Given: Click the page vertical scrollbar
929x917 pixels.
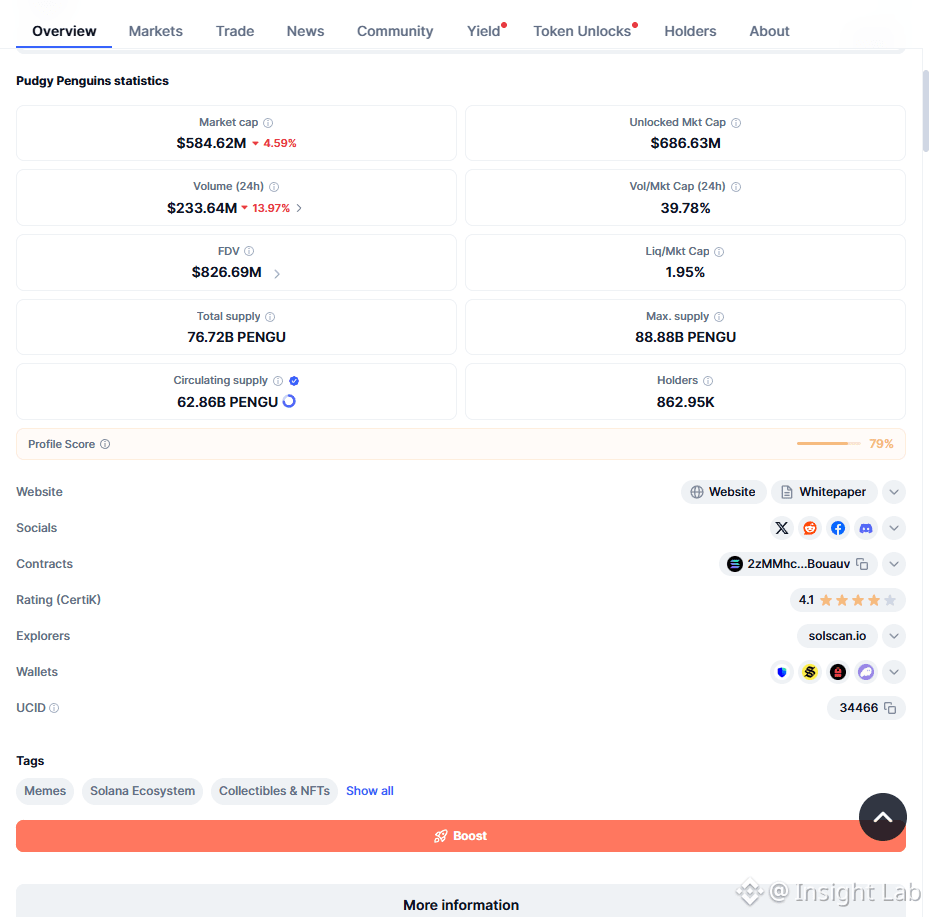Looking at the screenshot, I should pos(925,111).
